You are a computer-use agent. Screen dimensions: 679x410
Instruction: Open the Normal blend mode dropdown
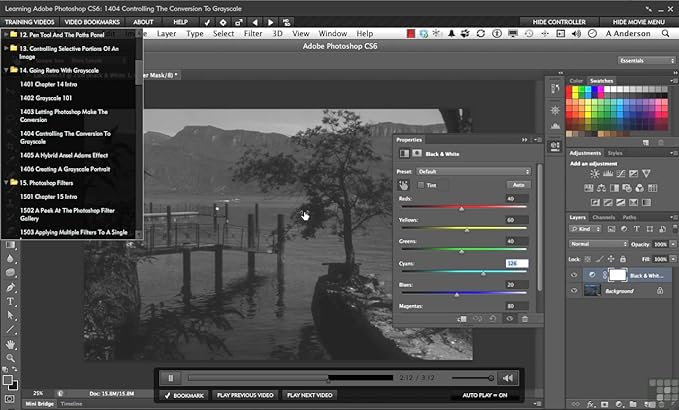[x=598, y=244]
